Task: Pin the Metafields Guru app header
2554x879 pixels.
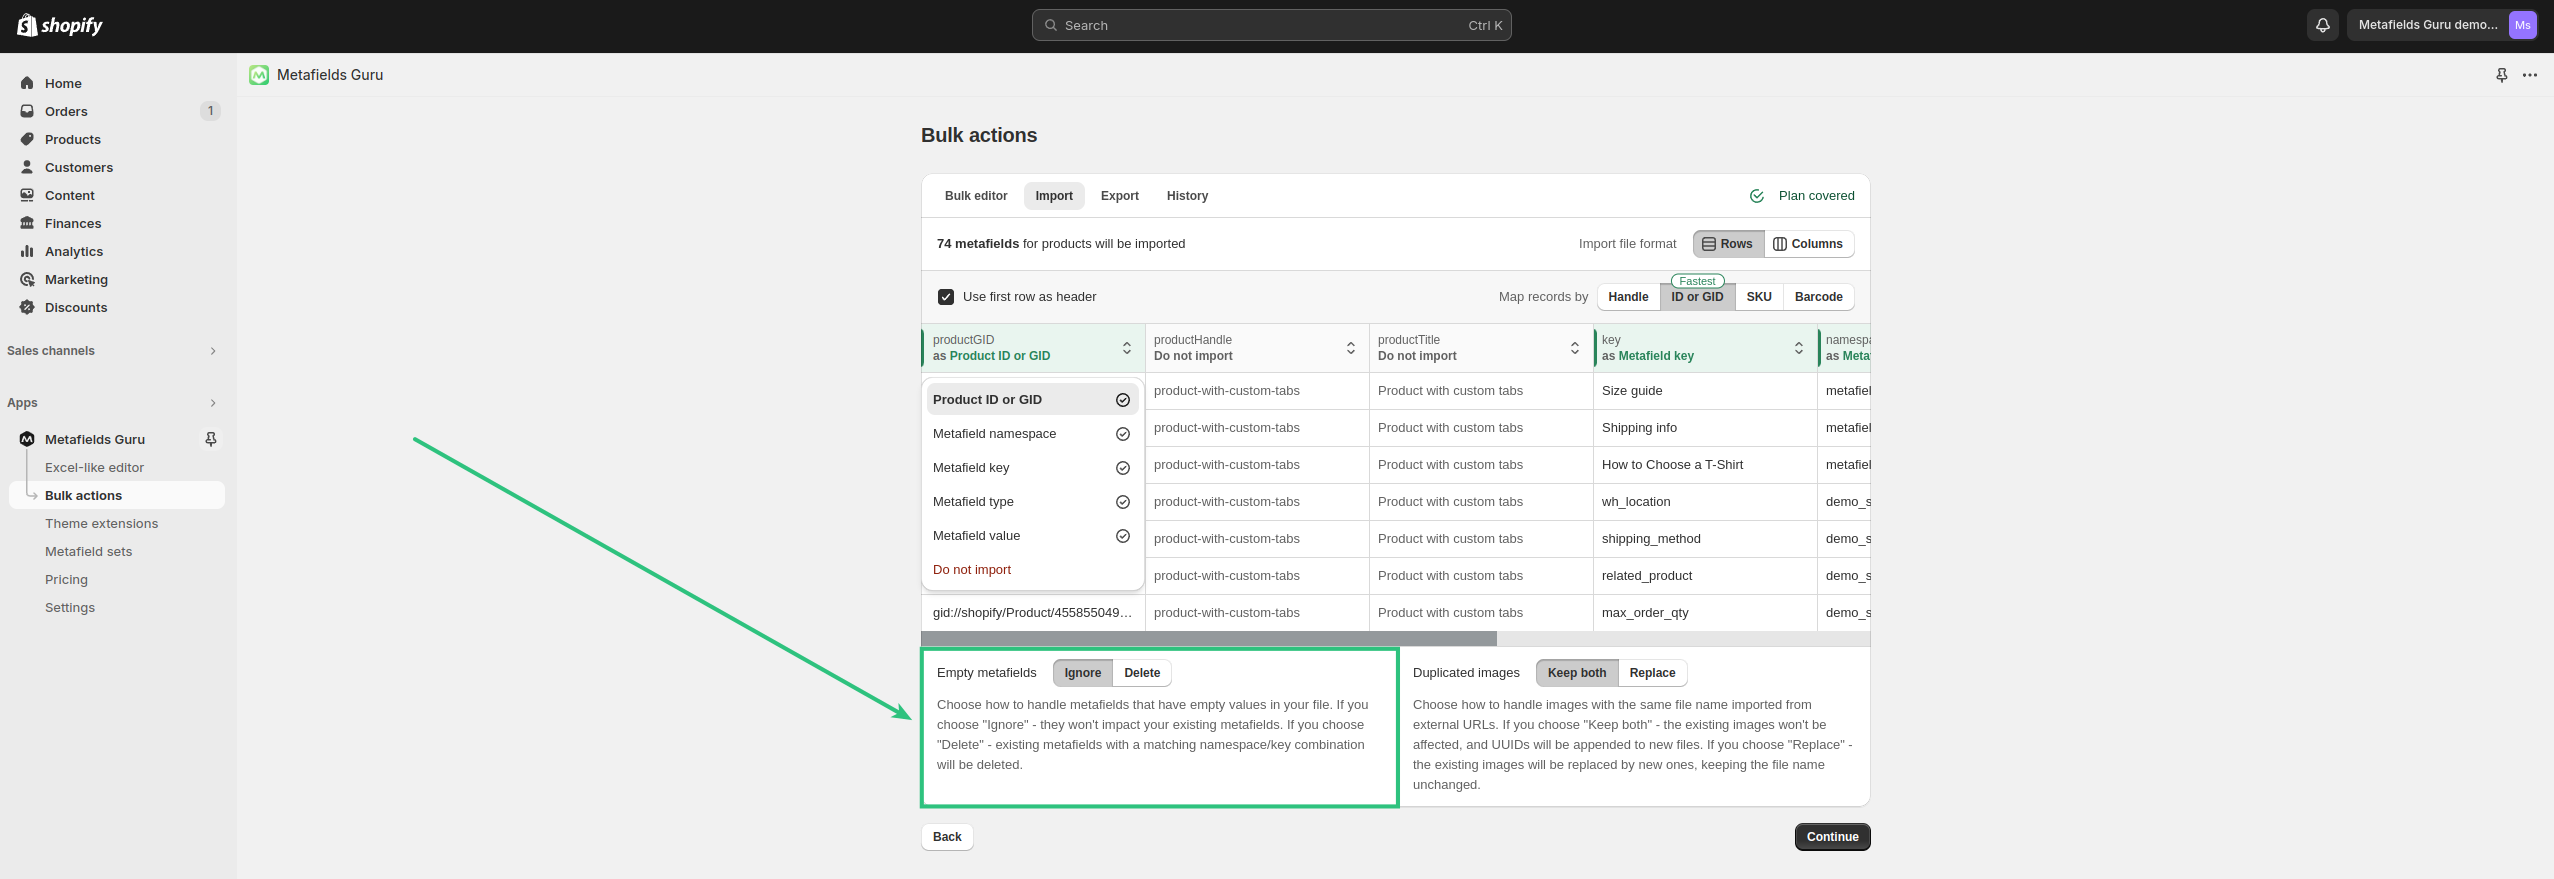Action: click(2502, 75)
